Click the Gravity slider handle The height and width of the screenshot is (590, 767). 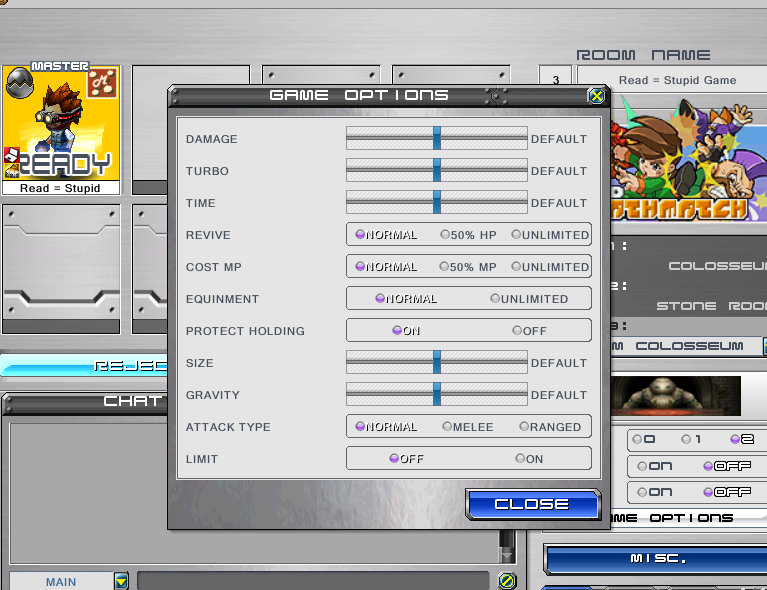pyautogui.click(x=437, y=395)
